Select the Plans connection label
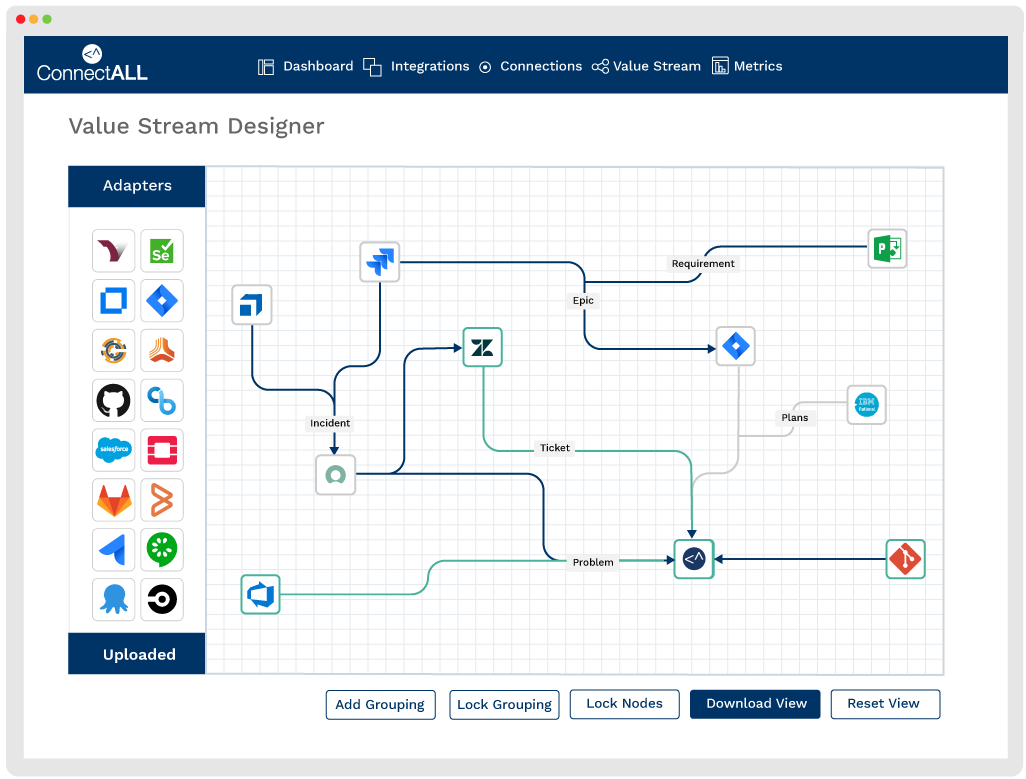 [x=795, y=417]
